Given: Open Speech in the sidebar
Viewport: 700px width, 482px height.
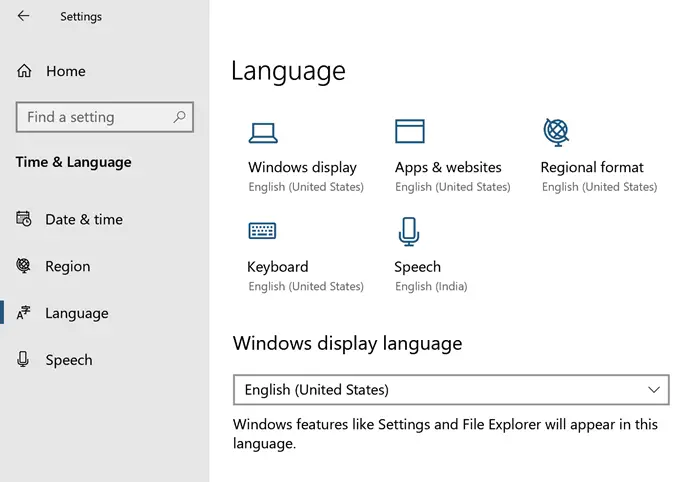Looking at the screenshot, I should [69, 360].
